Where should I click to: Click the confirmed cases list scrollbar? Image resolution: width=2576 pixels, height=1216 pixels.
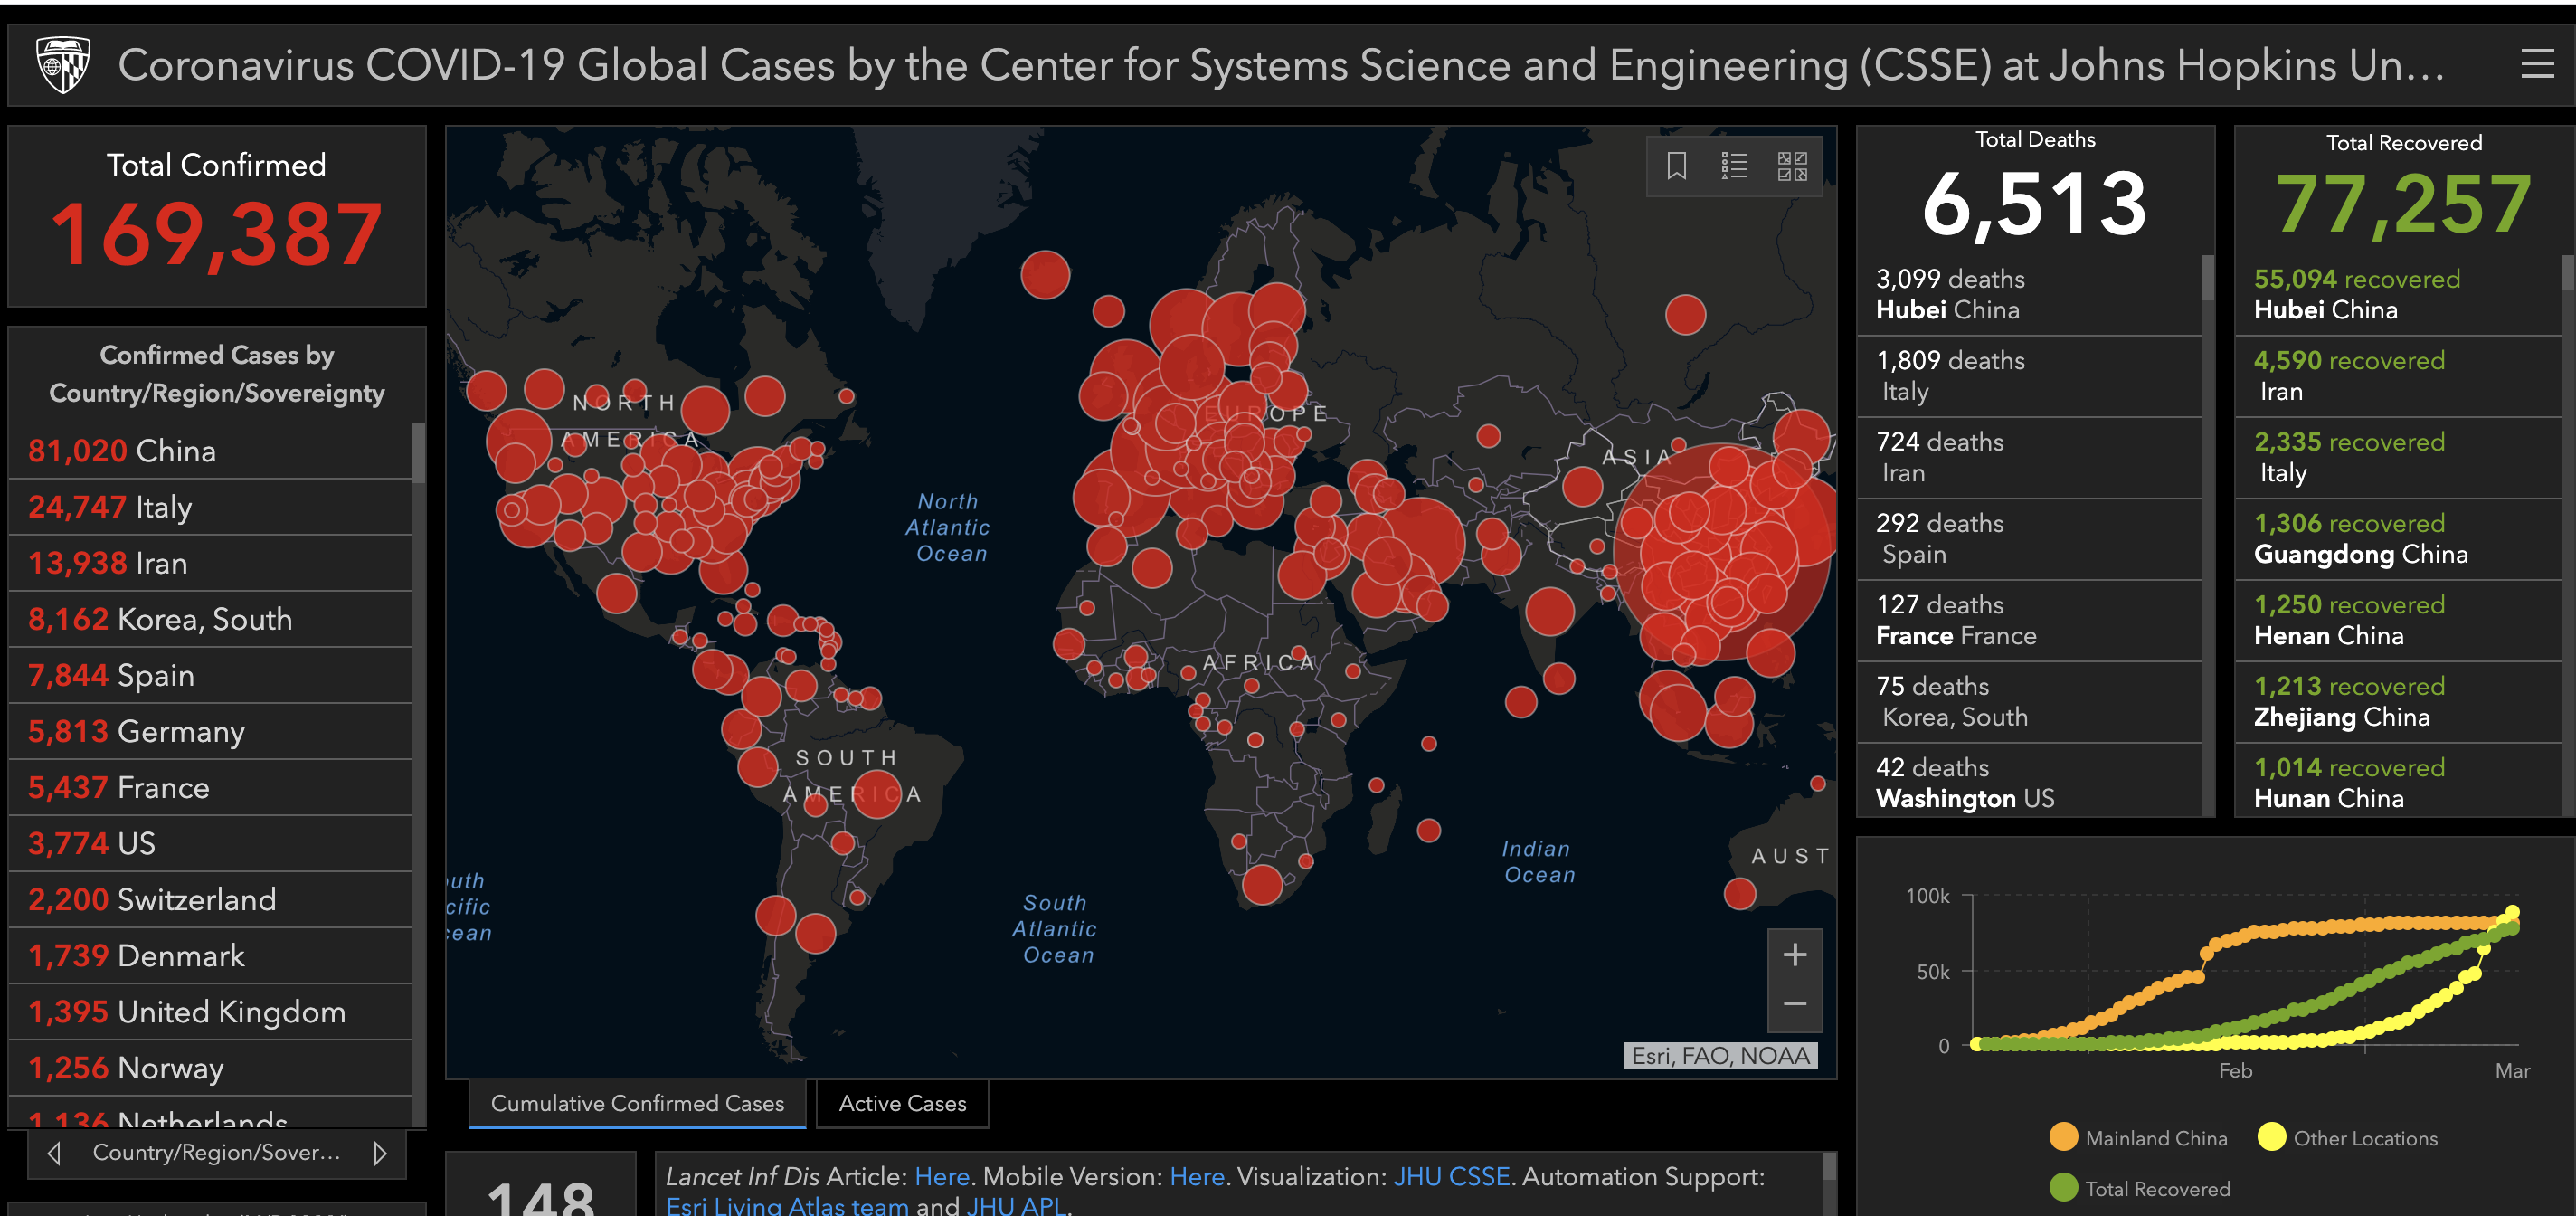point(418,452)
